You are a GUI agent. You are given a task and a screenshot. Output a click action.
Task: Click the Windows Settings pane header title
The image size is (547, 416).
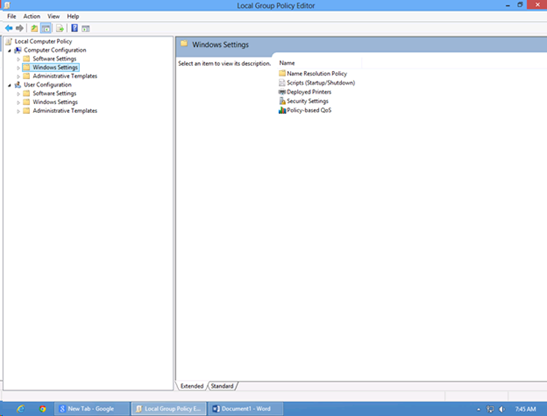click(x=220, y=45)
